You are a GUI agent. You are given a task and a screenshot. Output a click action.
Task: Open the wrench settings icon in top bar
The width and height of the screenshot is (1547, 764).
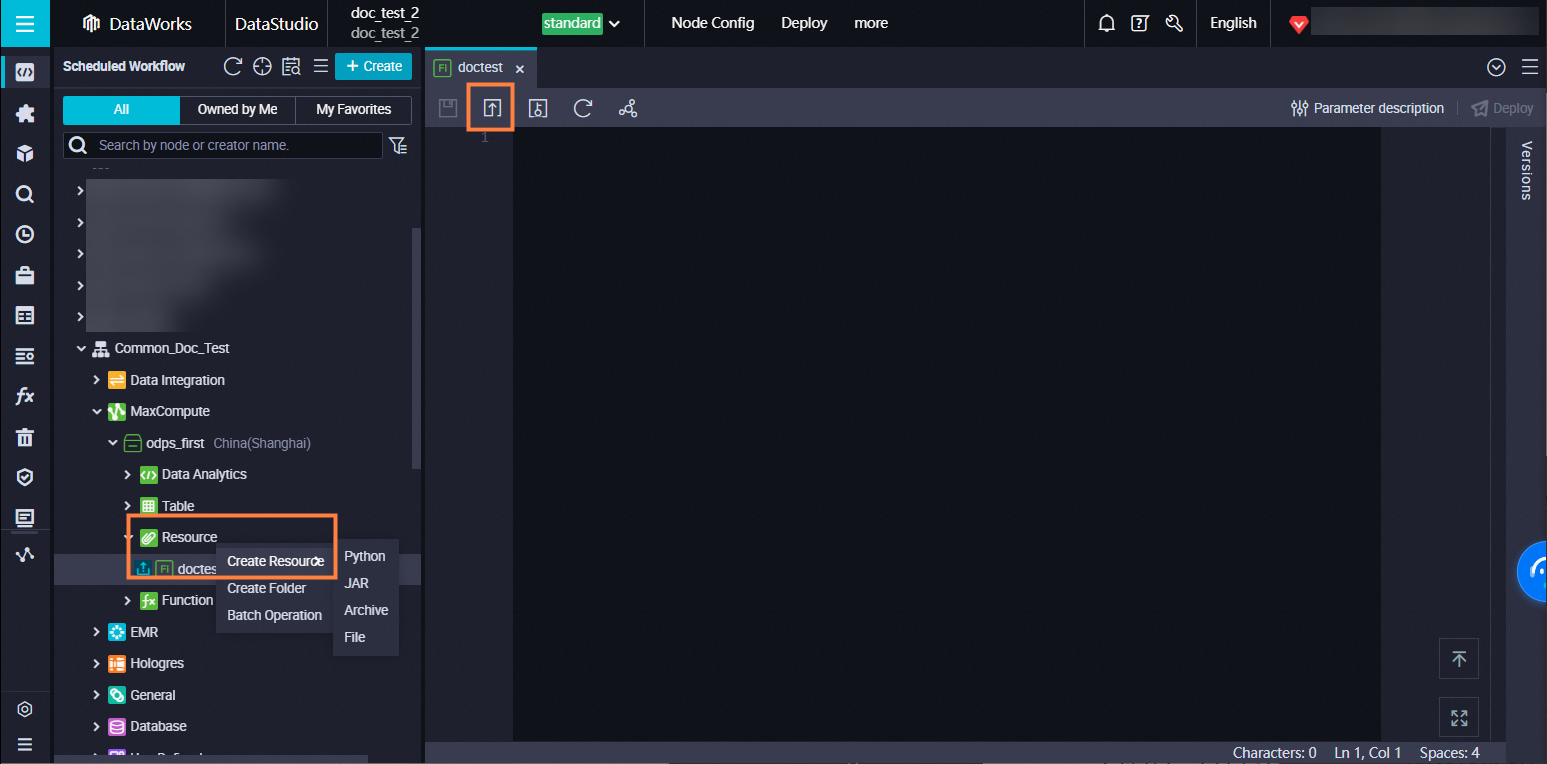tap(1174, 23)
